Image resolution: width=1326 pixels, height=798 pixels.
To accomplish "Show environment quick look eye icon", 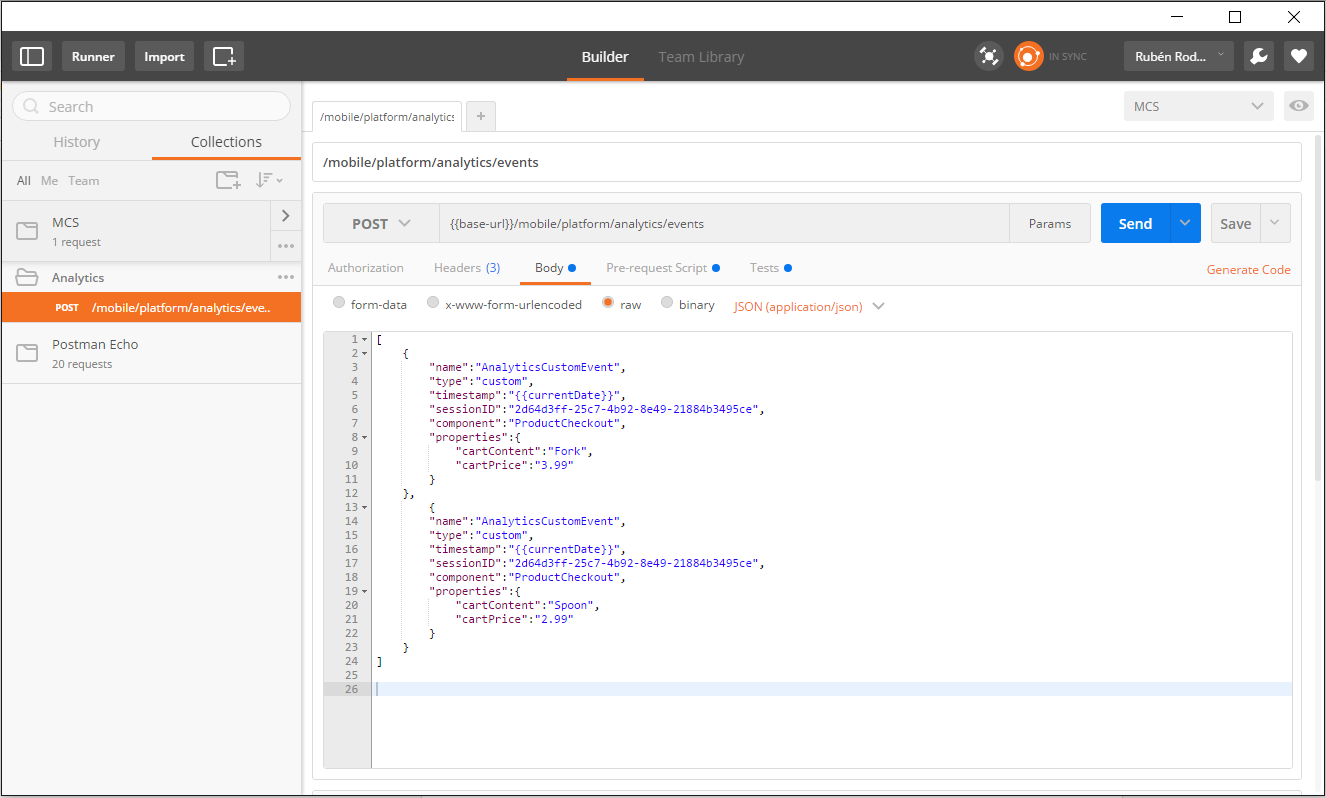I will click(1299, 106).
